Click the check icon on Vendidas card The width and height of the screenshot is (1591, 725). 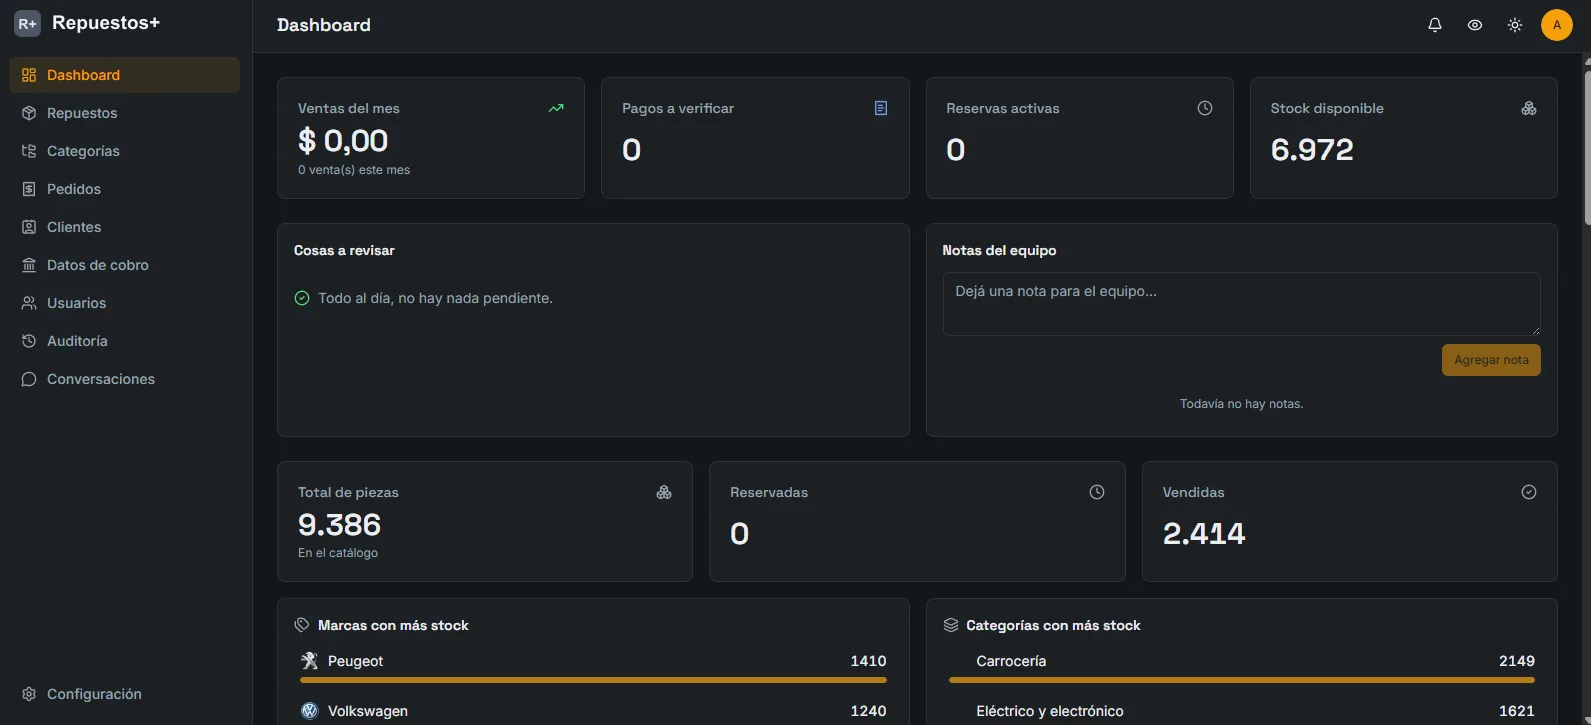pos(1529,492)
